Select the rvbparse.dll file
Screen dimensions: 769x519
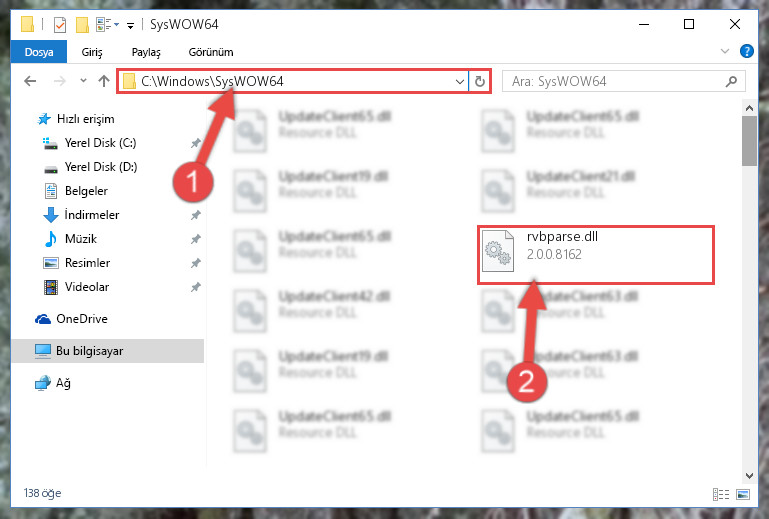point(595,255)
